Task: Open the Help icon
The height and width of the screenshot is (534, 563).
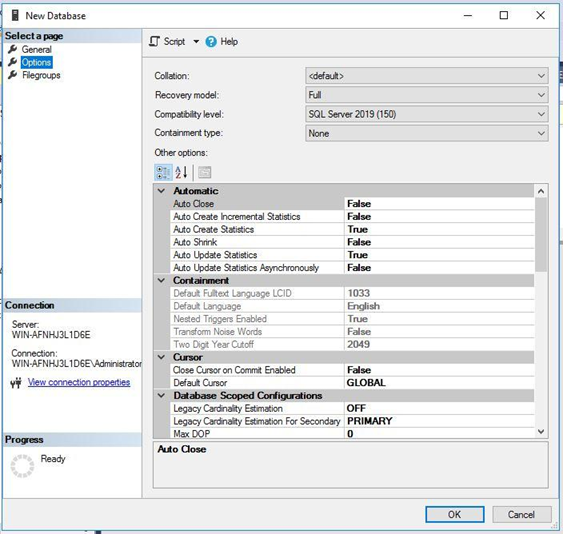Action: click(x=211, y=42)
